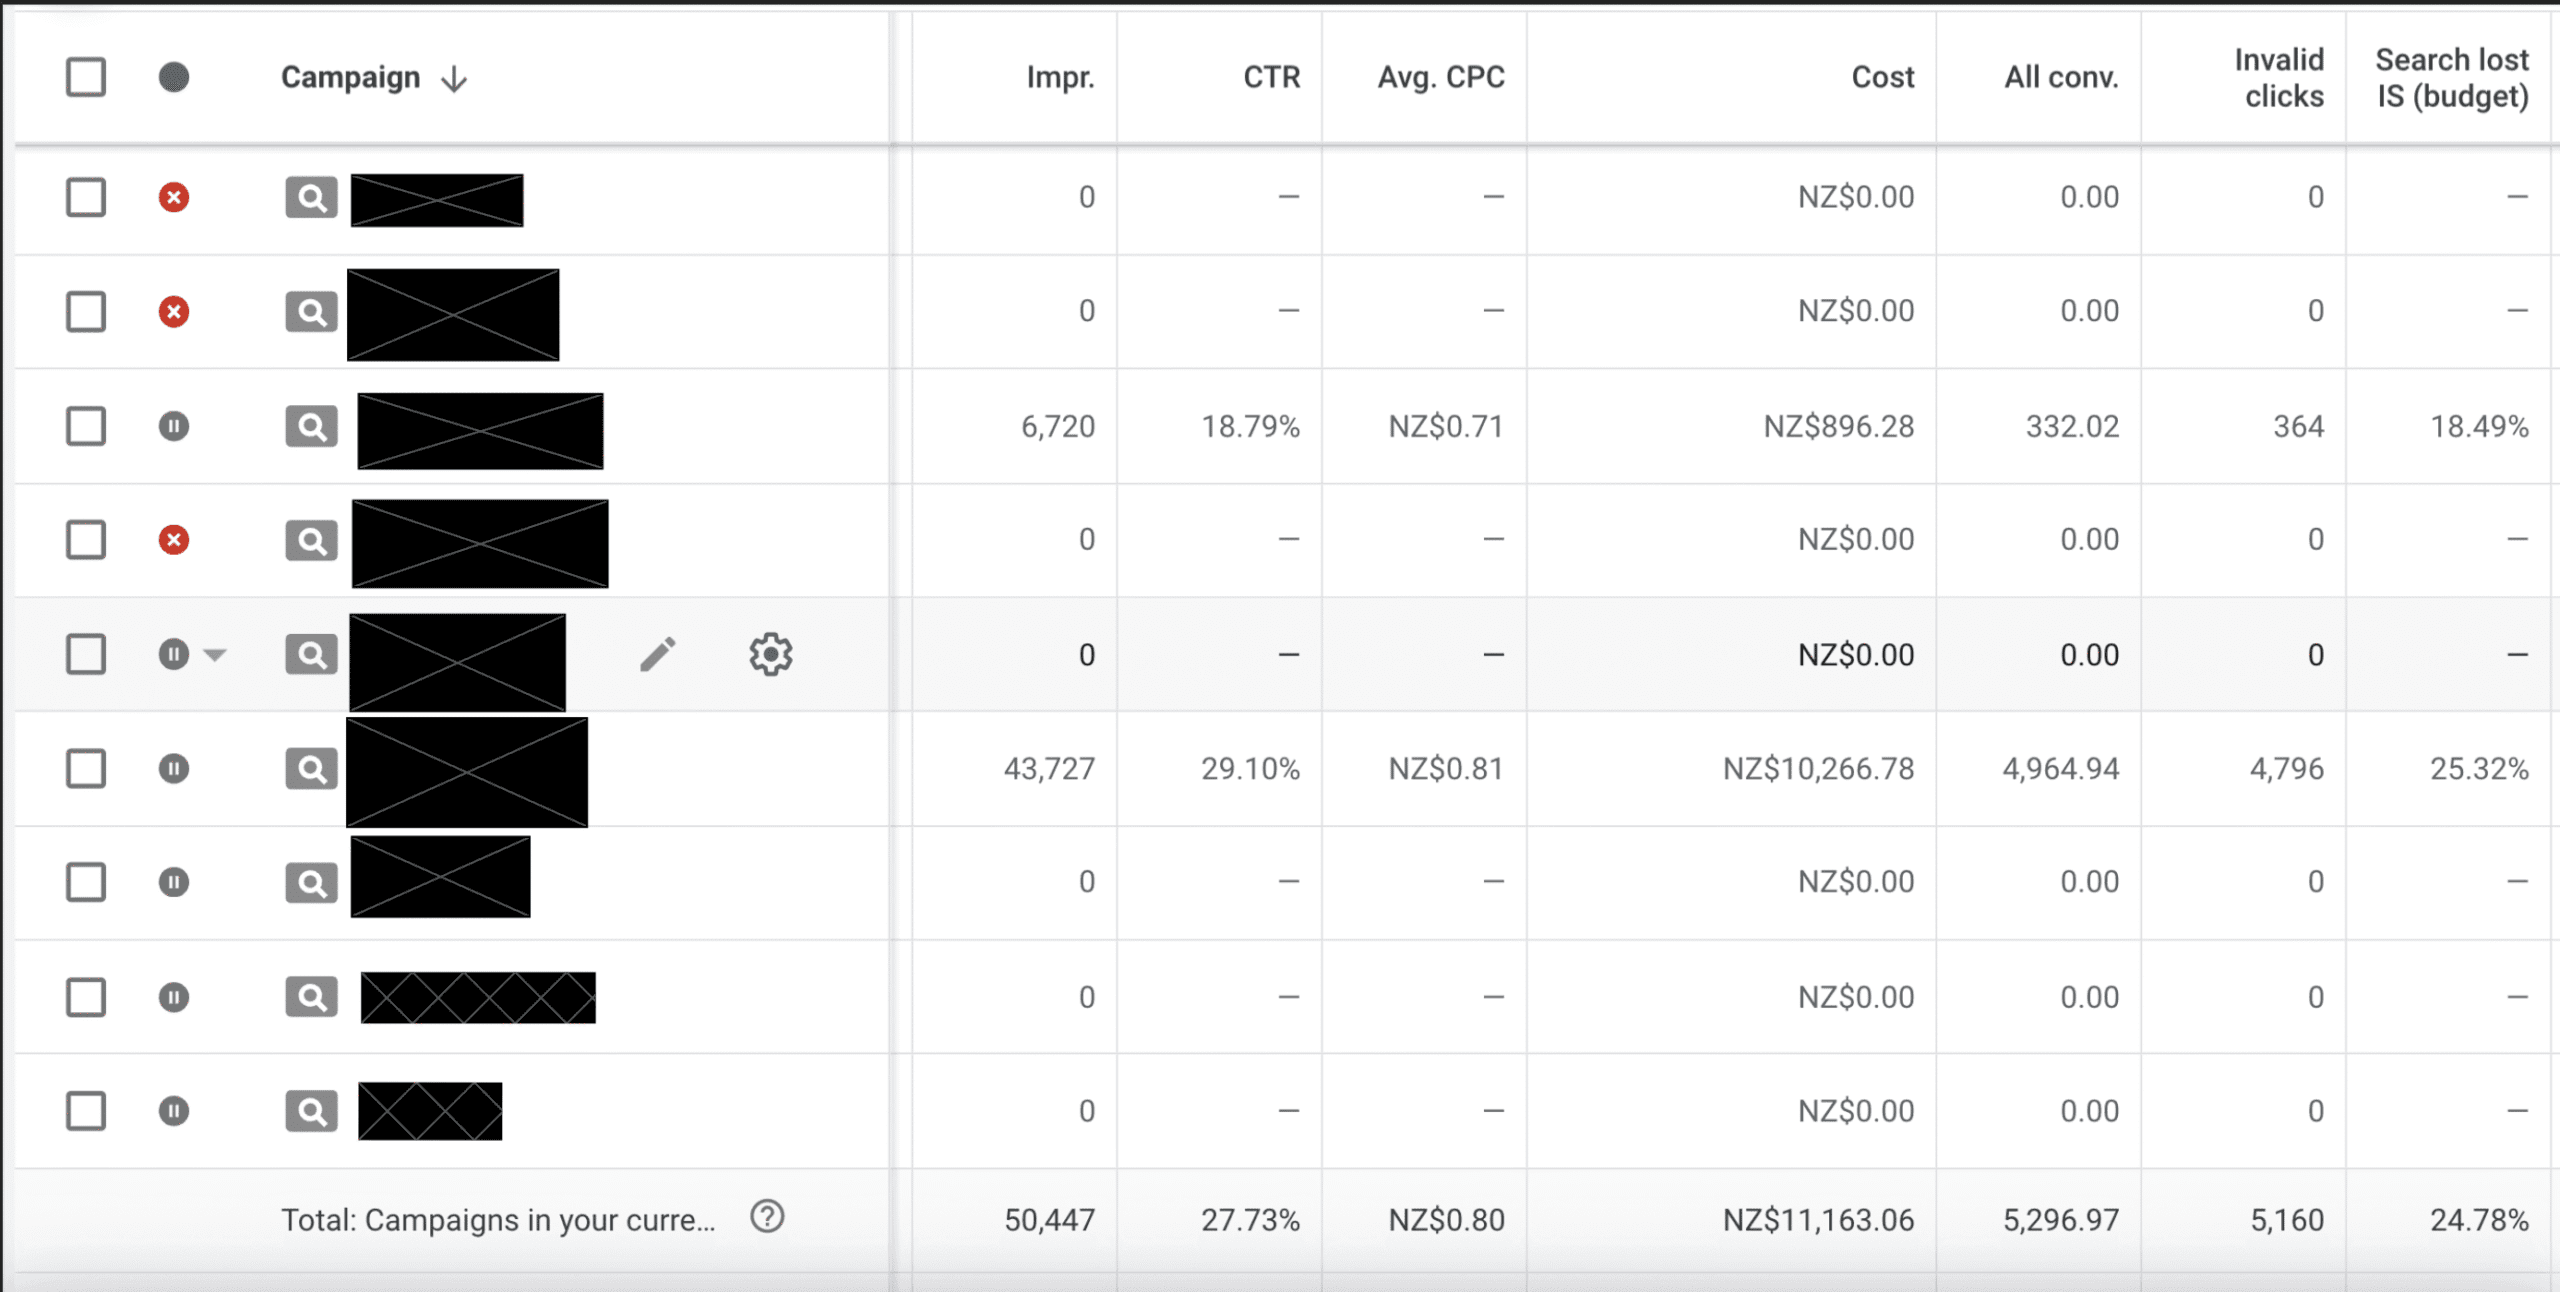Viewport: 2560px width, 1292px height.
Task: Select checkbox for NZ$10,266.78 campaign row
Action: pyautogui.click(x=86, y=769)
